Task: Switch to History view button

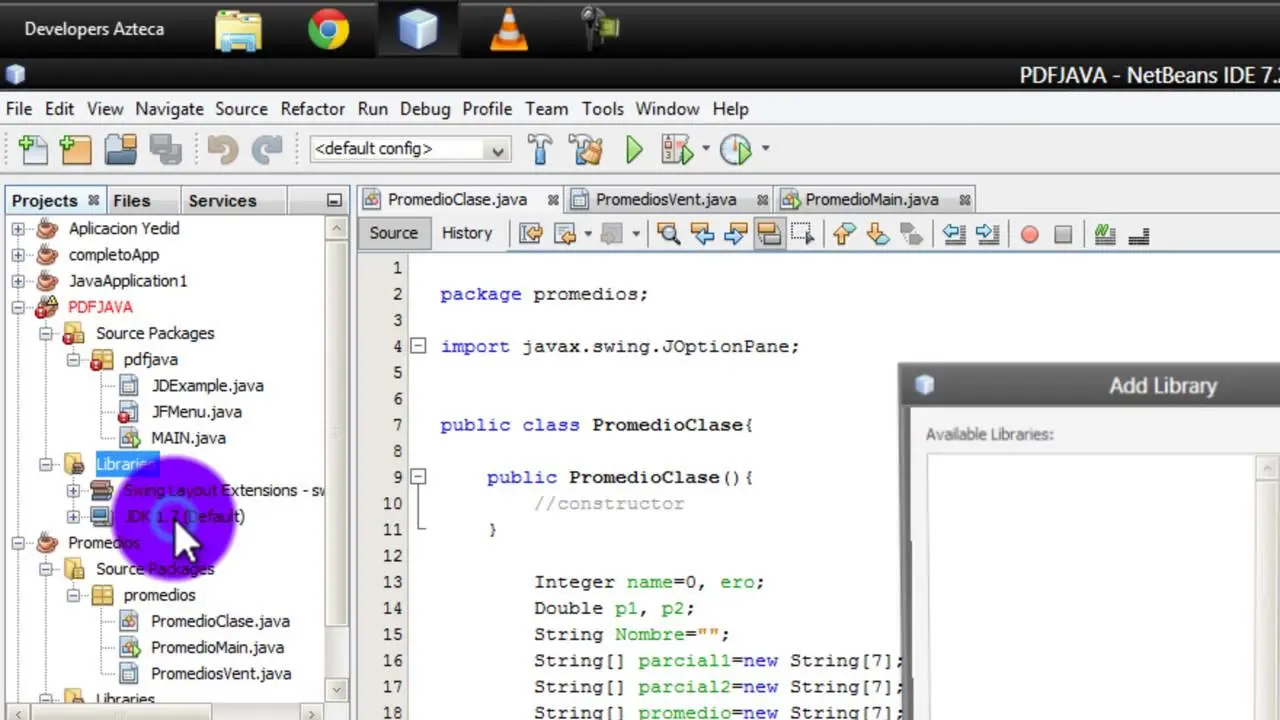Action: (x=467, y=233)
